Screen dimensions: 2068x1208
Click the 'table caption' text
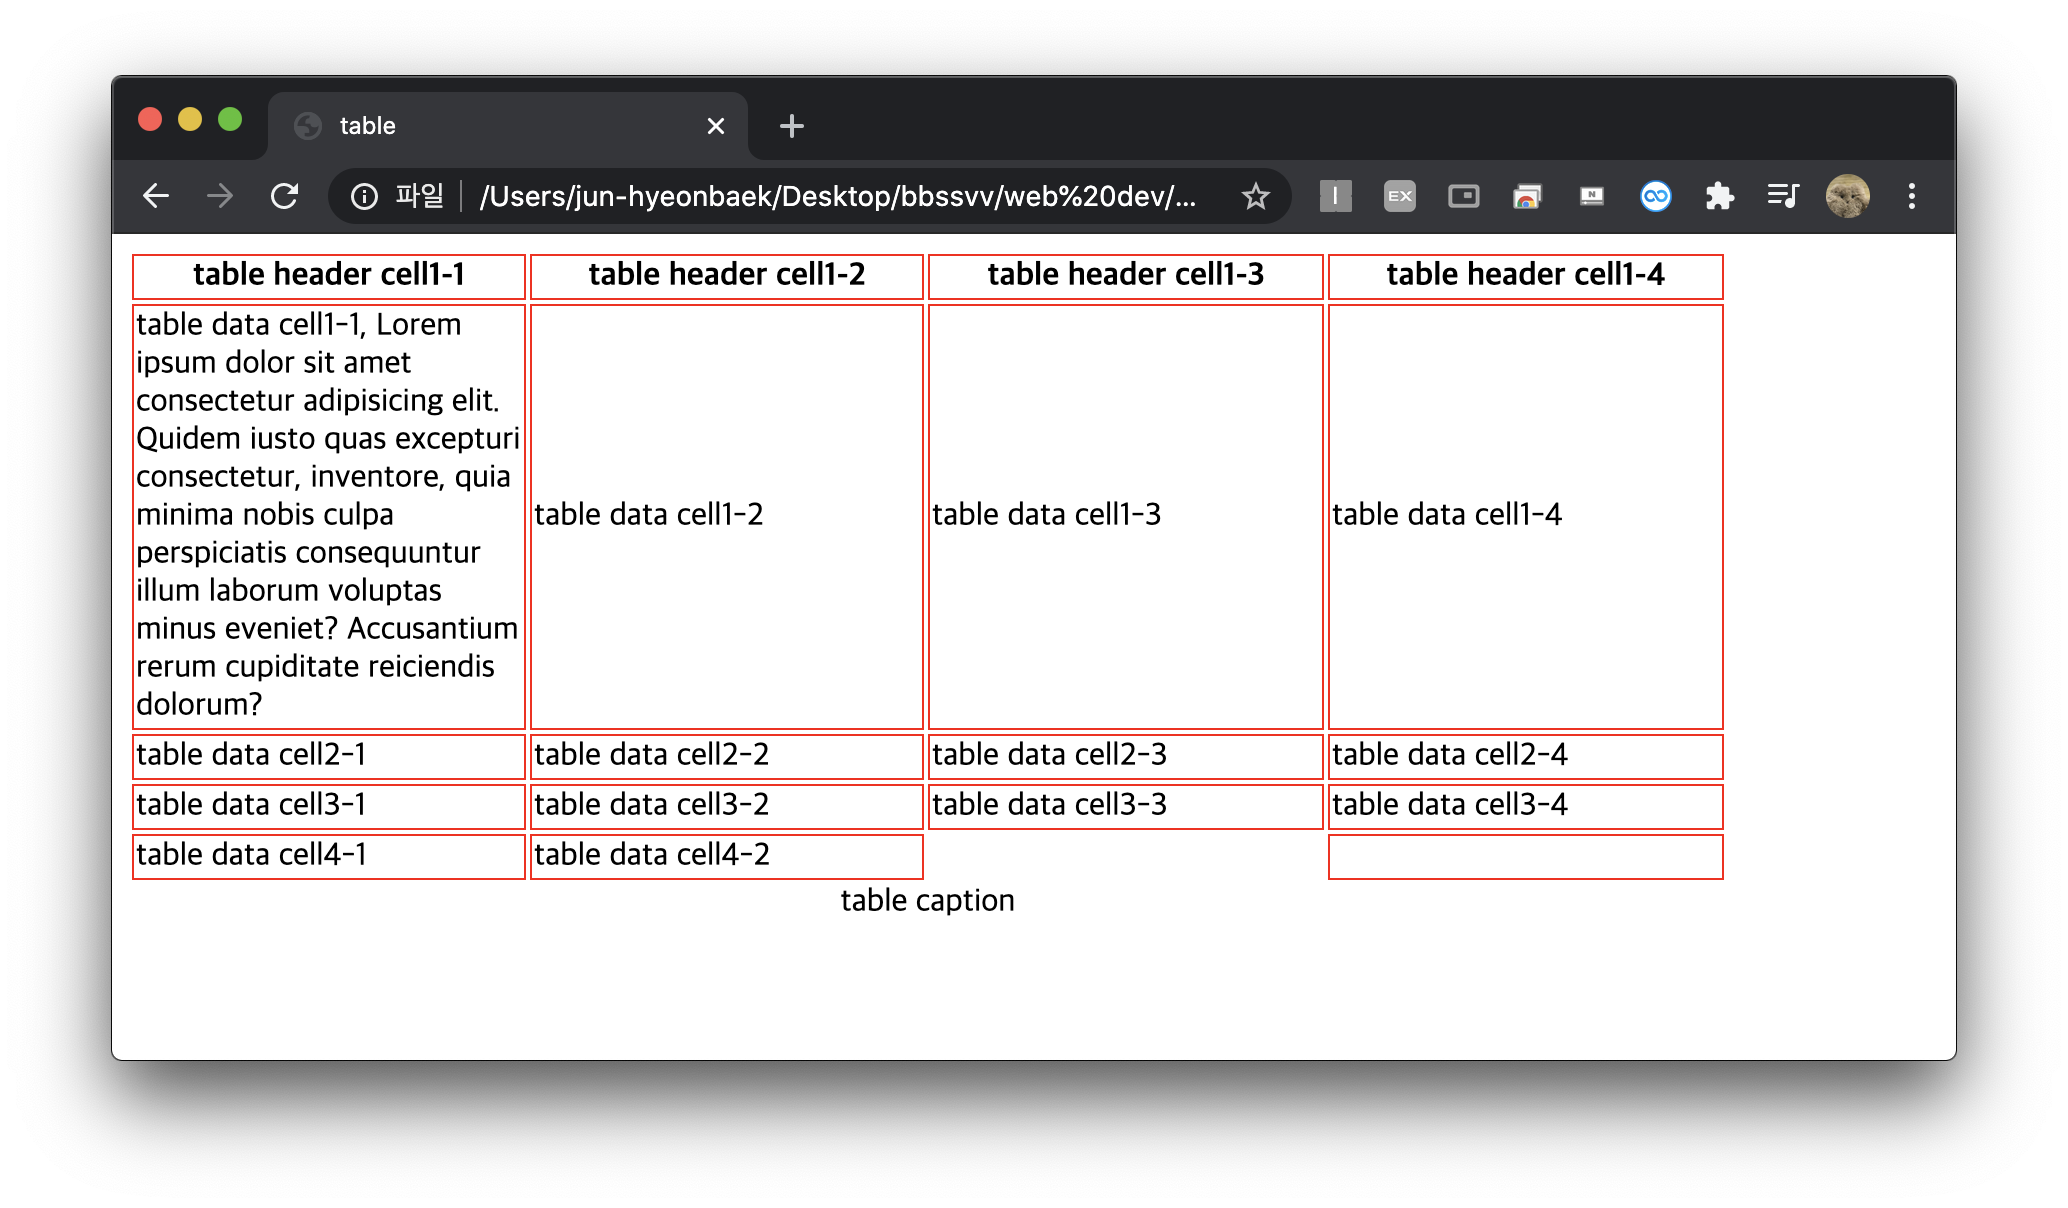tap(927, 901)
